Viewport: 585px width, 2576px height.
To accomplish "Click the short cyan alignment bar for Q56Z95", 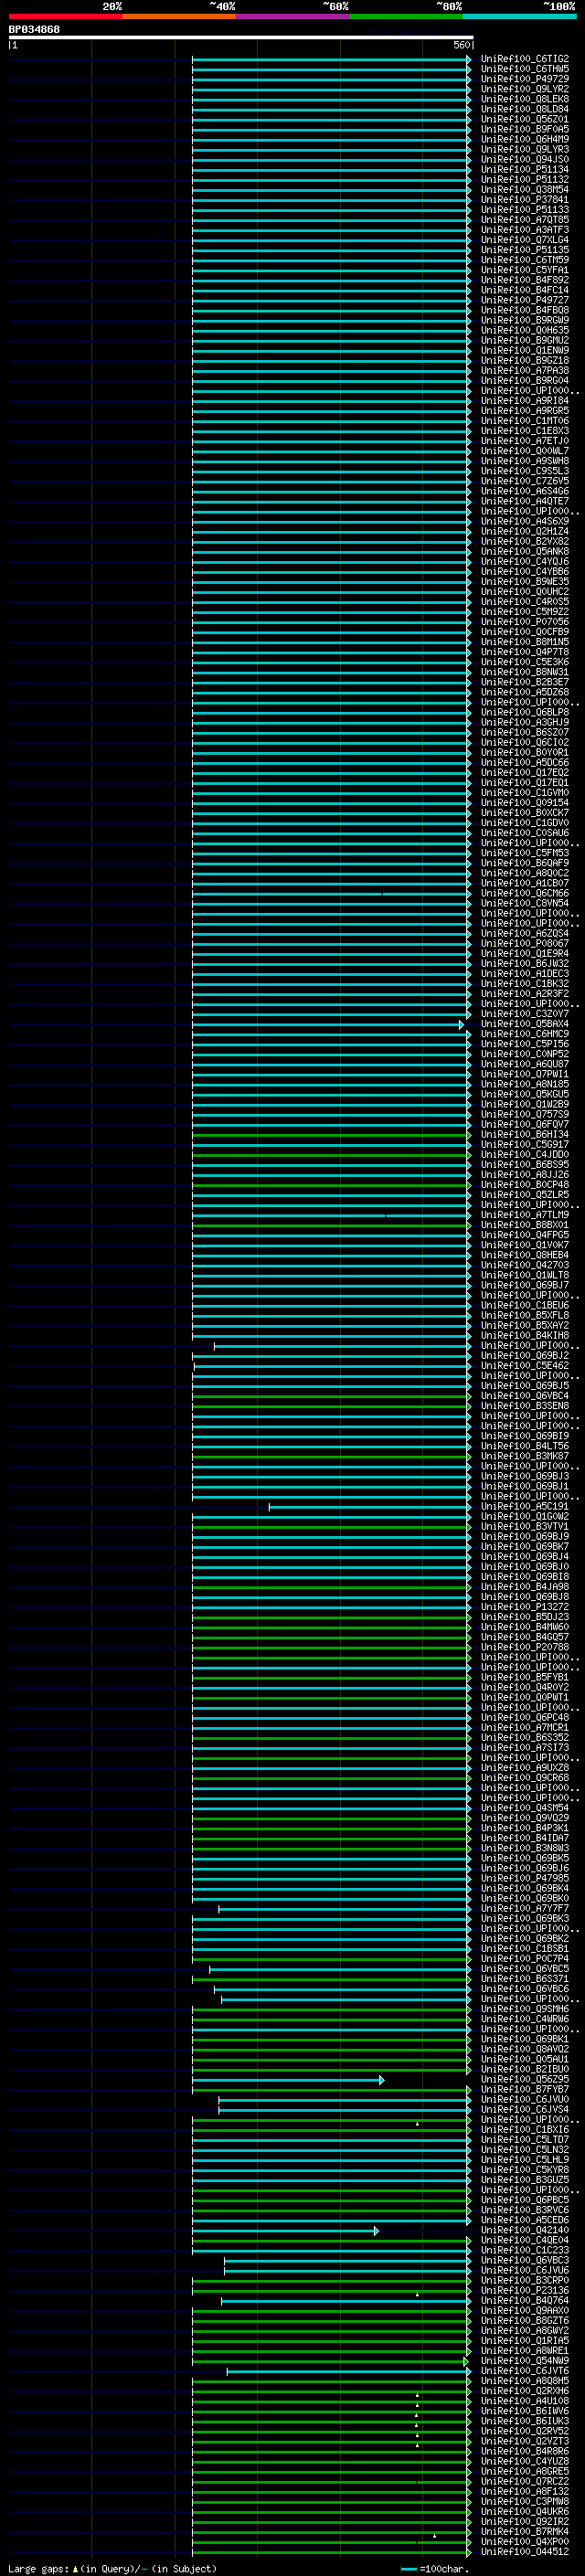I will tap(288, 2080).
